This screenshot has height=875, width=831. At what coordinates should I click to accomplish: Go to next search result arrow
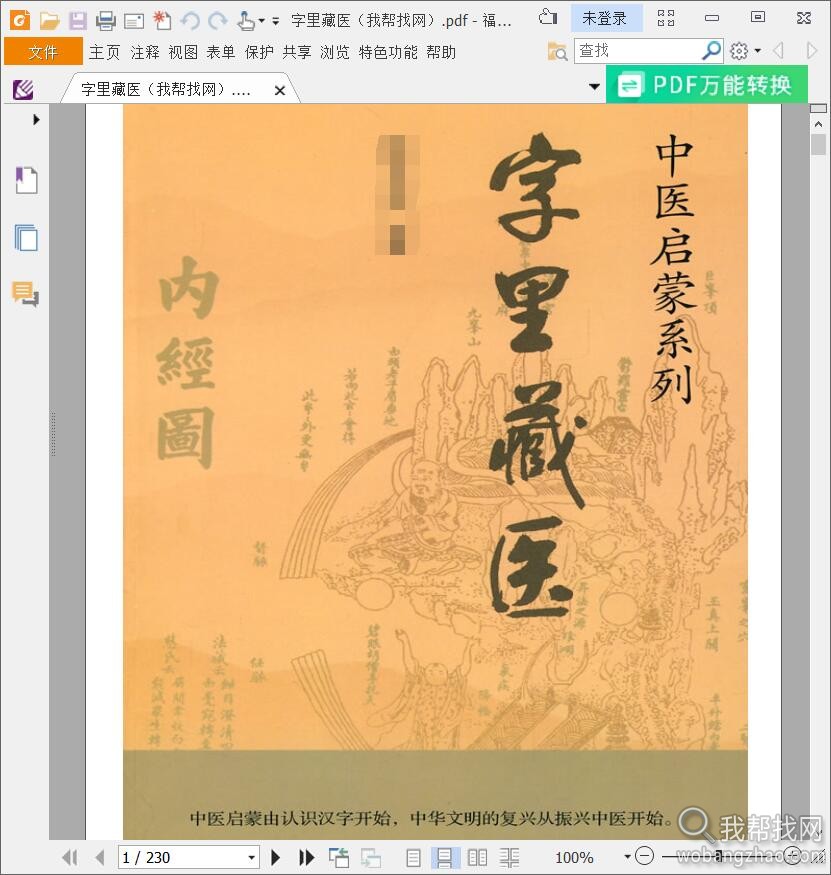812,51
